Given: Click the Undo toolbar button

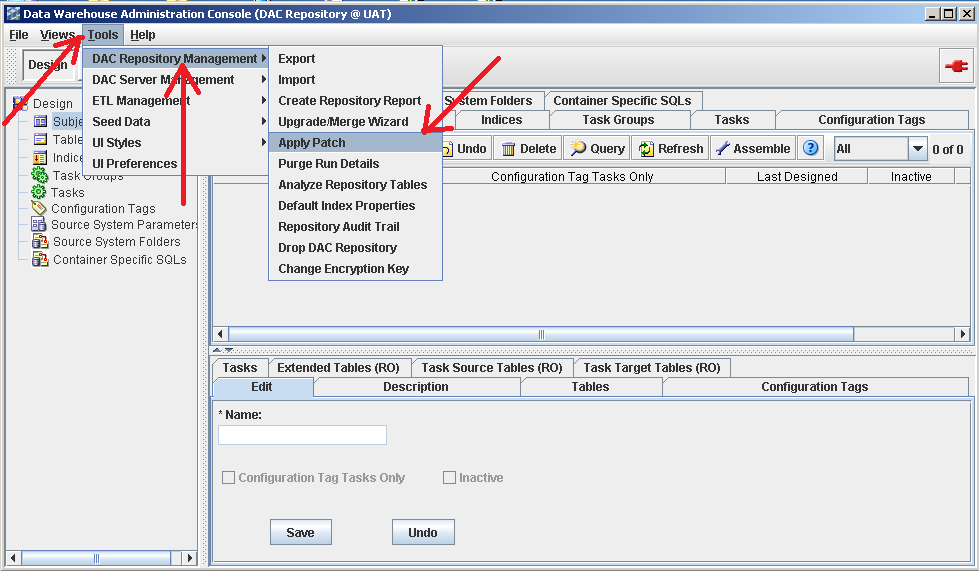Looking at the screenshot, I should click(x=466, y=149).
